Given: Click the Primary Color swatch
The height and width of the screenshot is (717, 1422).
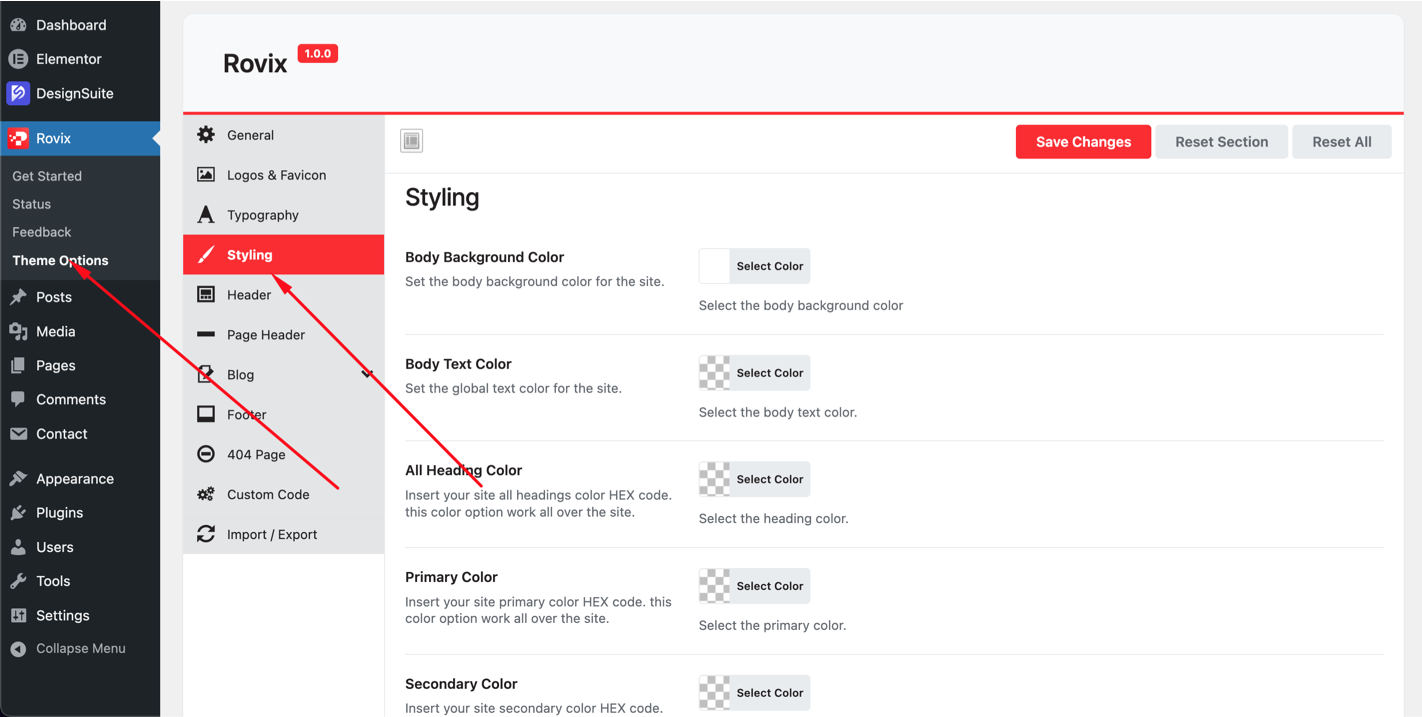Looking at the screenshot, I should pos(714,586).
